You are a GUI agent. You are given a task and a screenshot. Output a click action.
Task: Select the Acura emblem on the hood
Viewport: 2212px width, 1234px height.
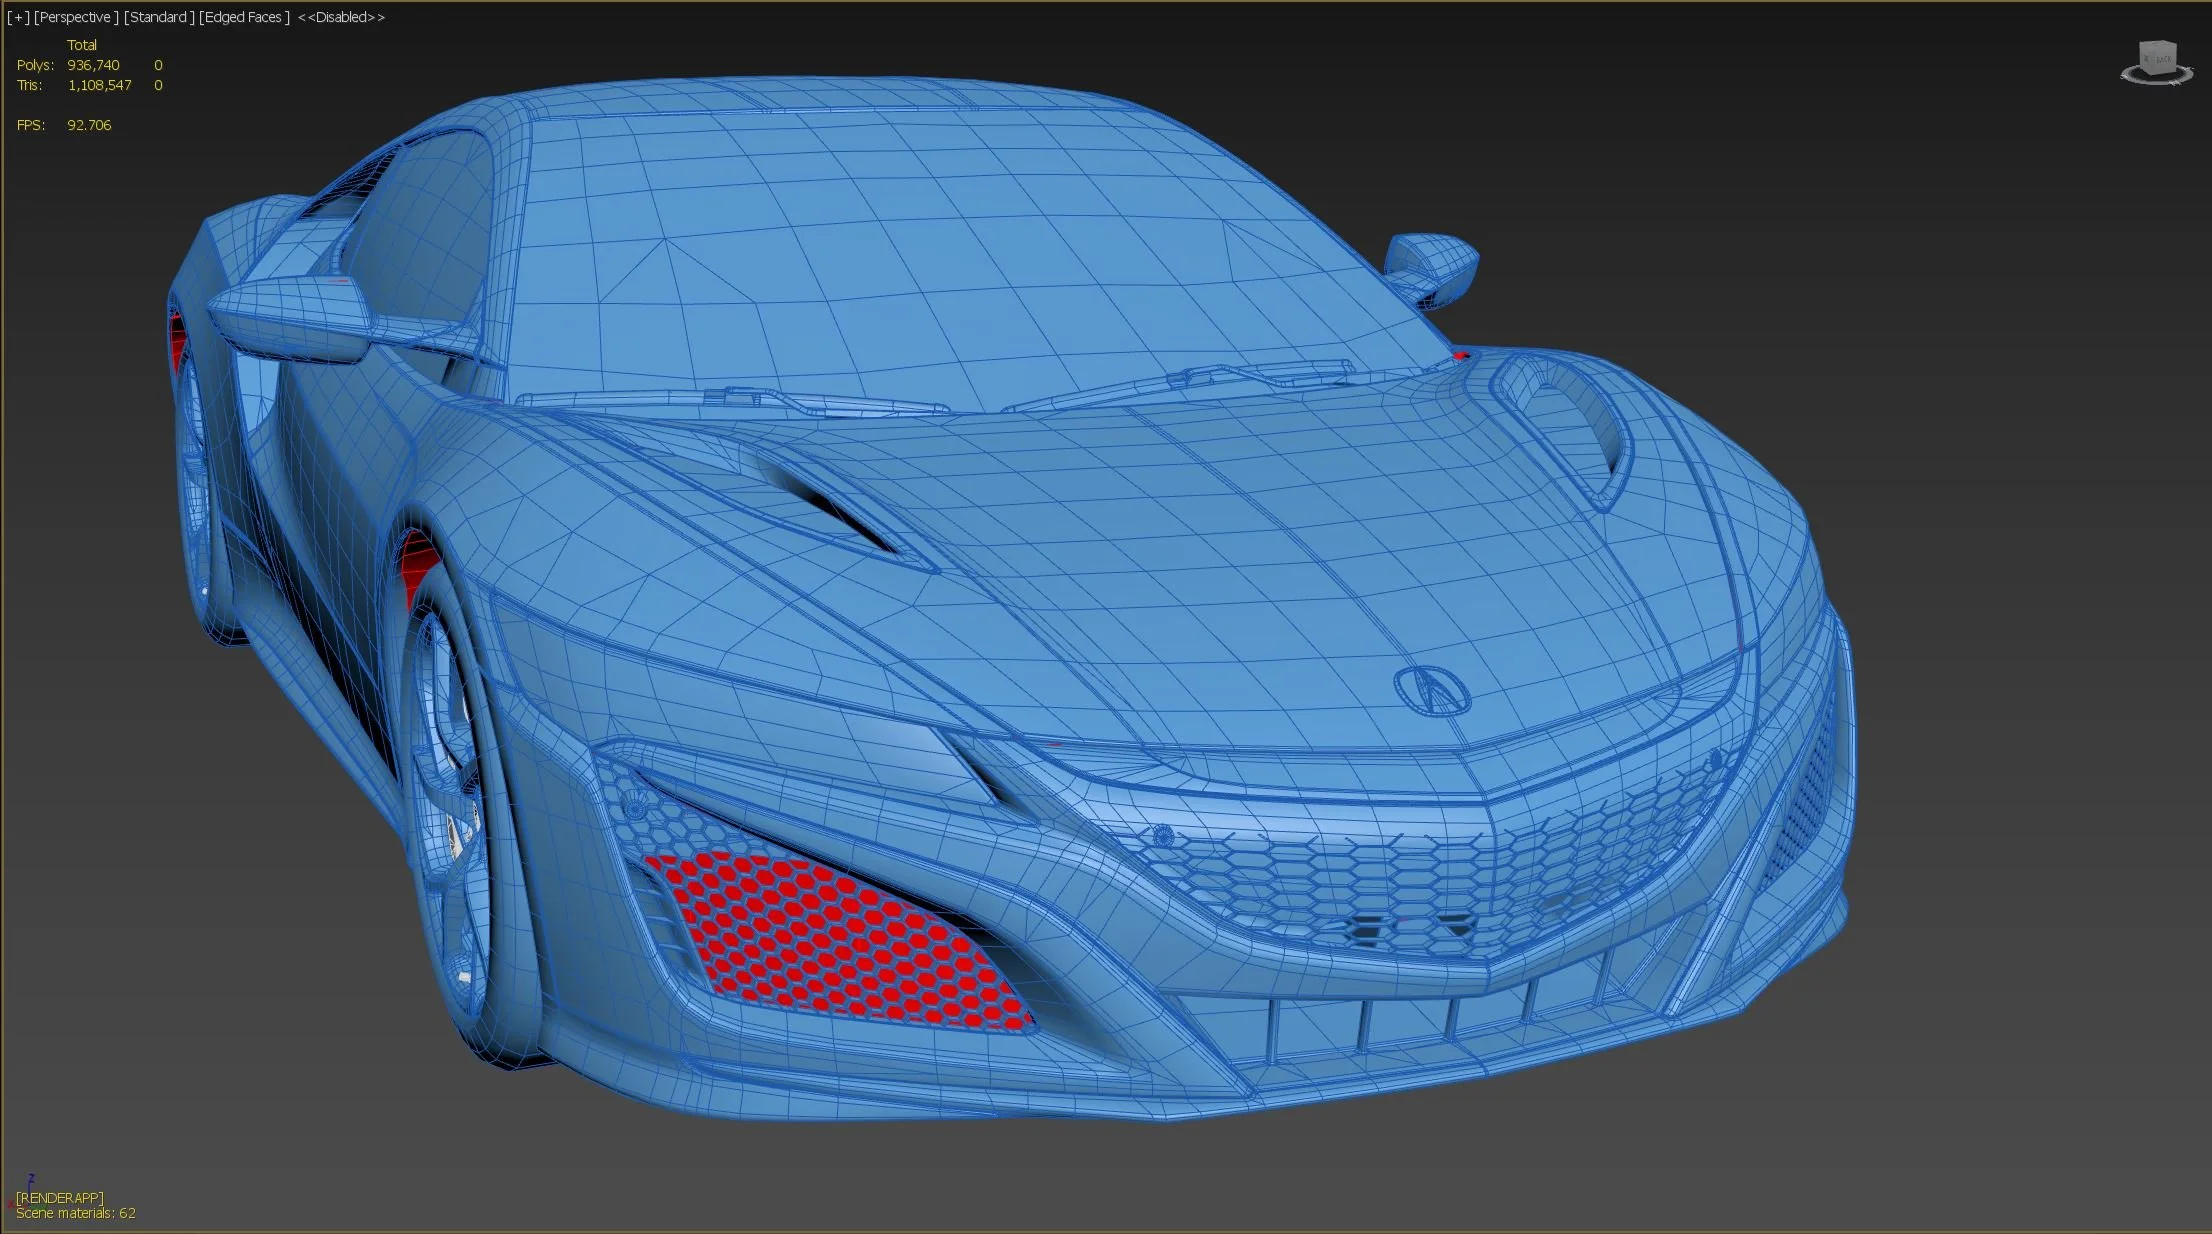pos(1431,690)
